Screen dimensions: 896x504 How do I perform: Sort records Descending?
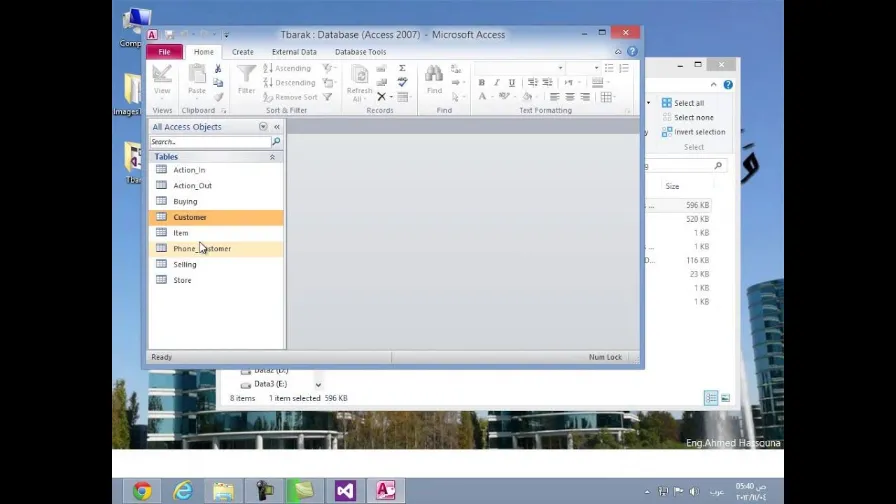289,82
